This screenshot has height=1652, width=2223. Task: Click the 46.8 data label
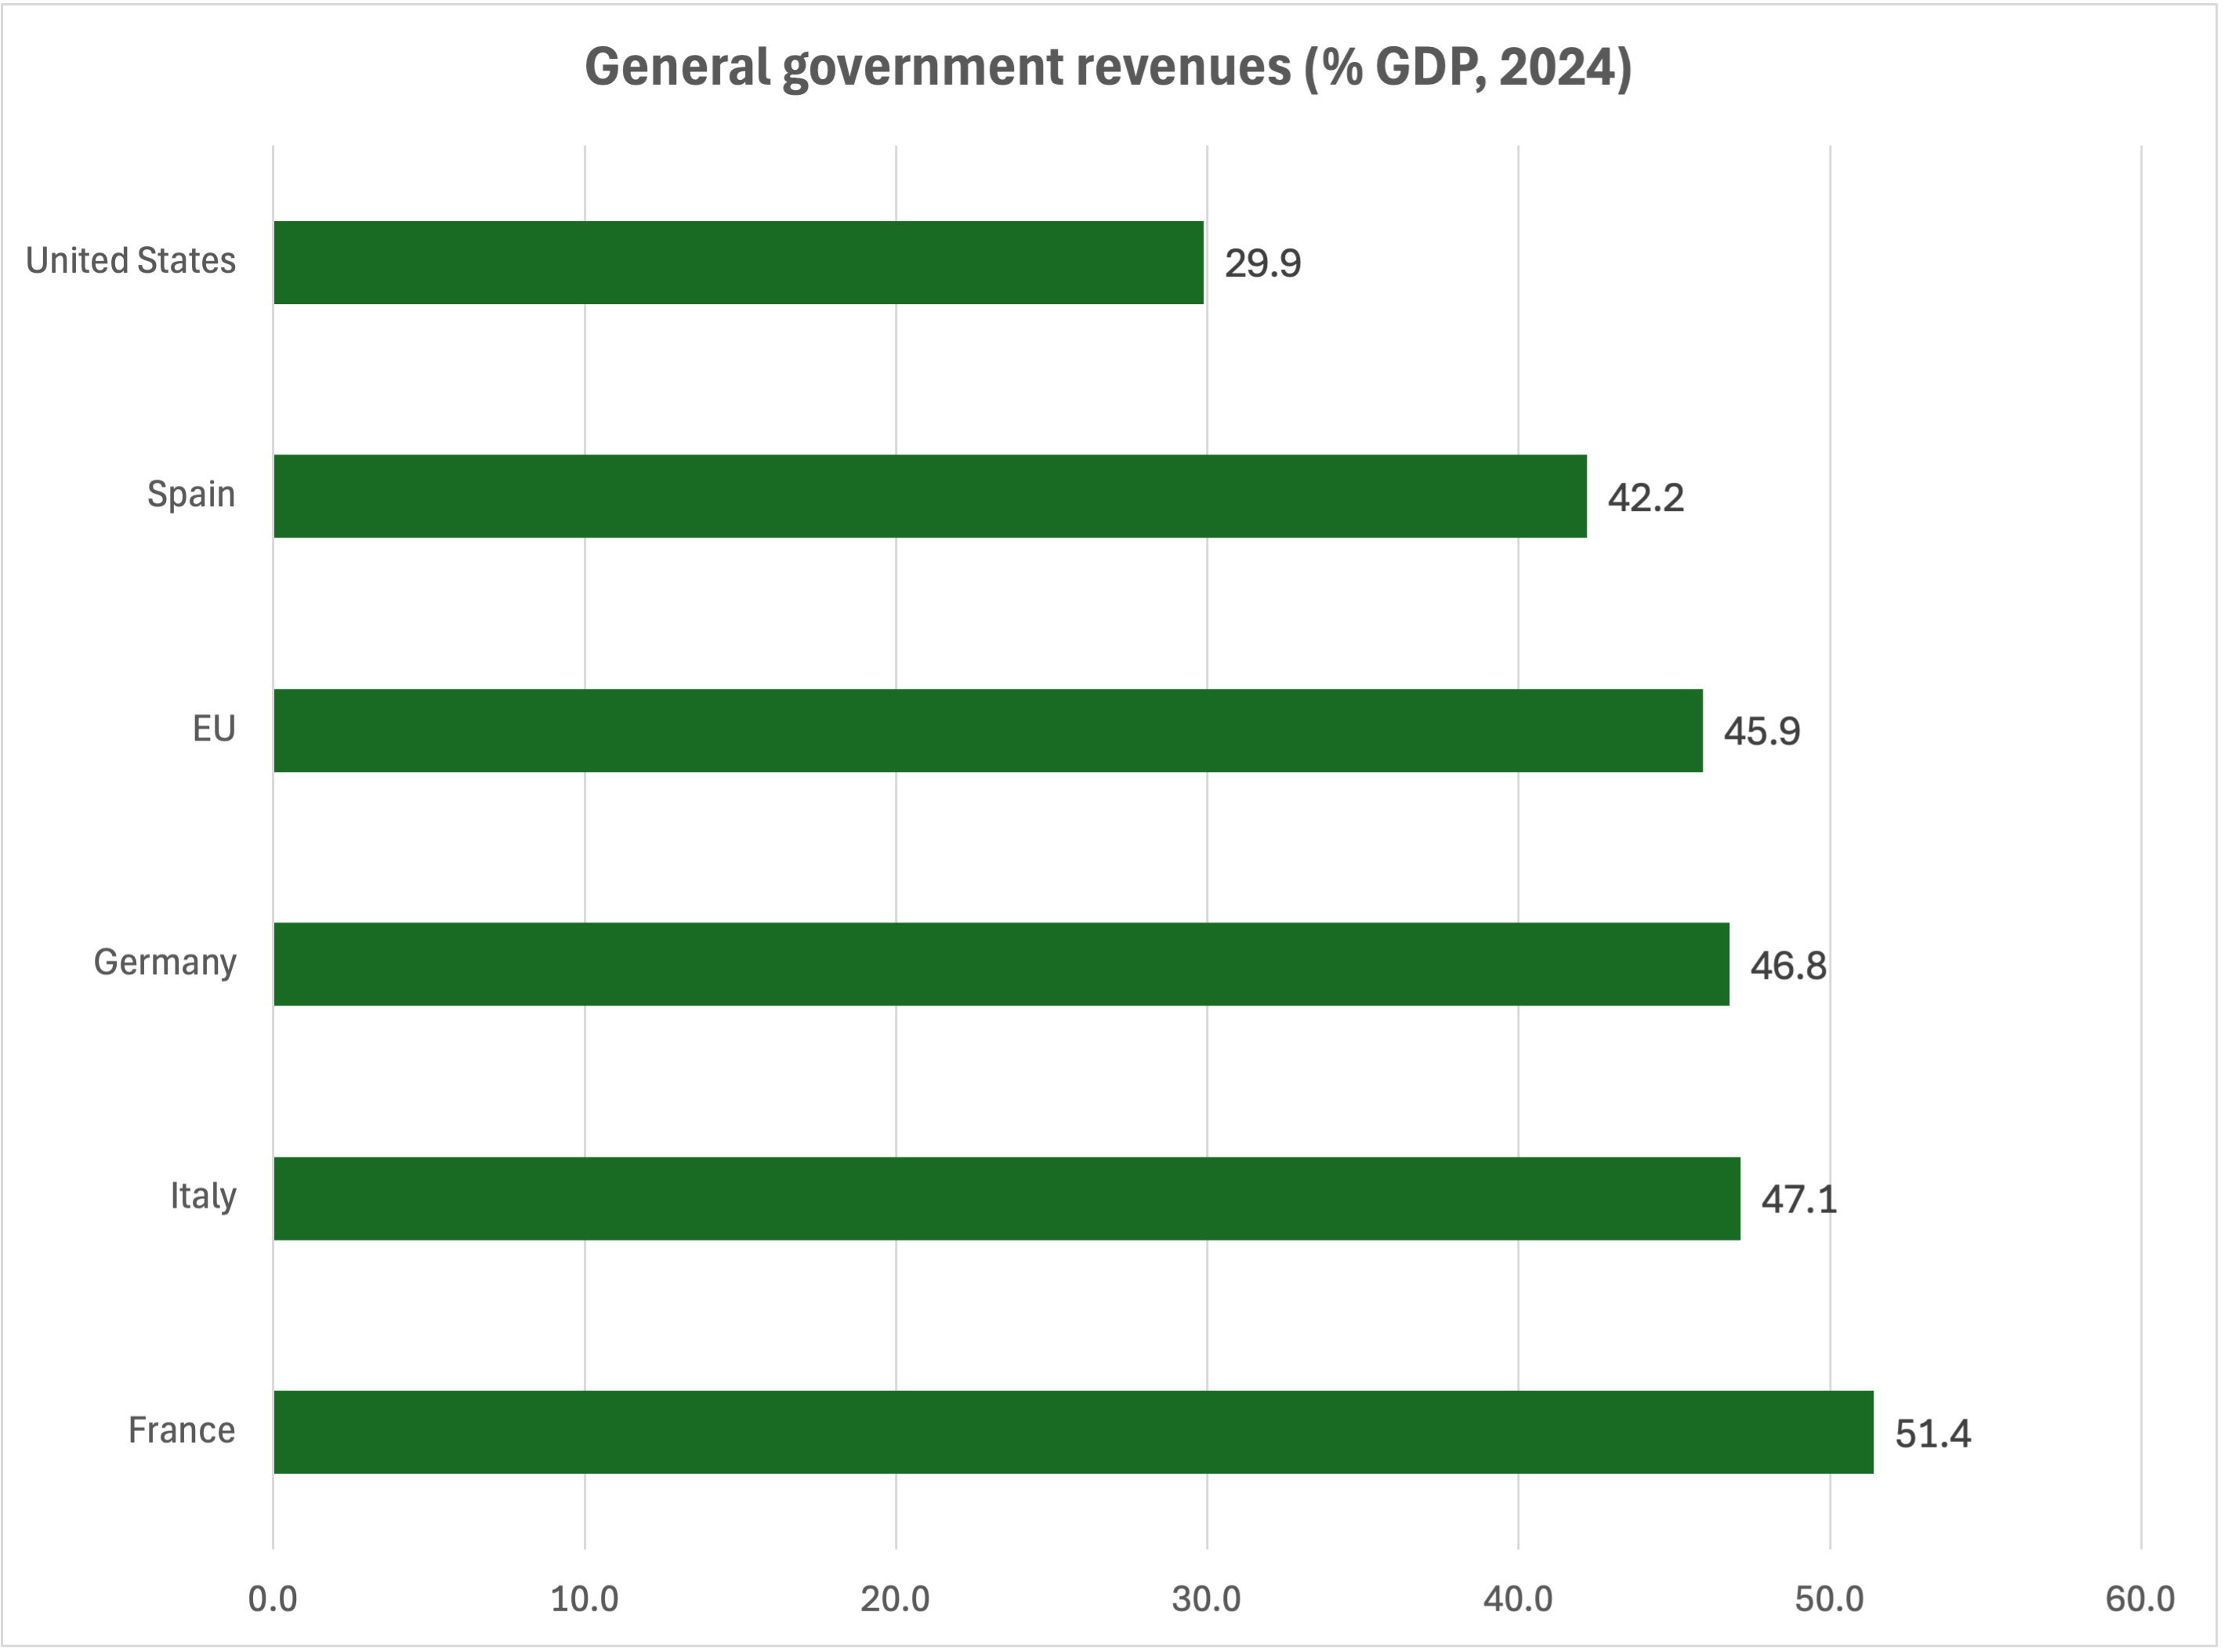pyautogui.click(x=1788, y=966)
